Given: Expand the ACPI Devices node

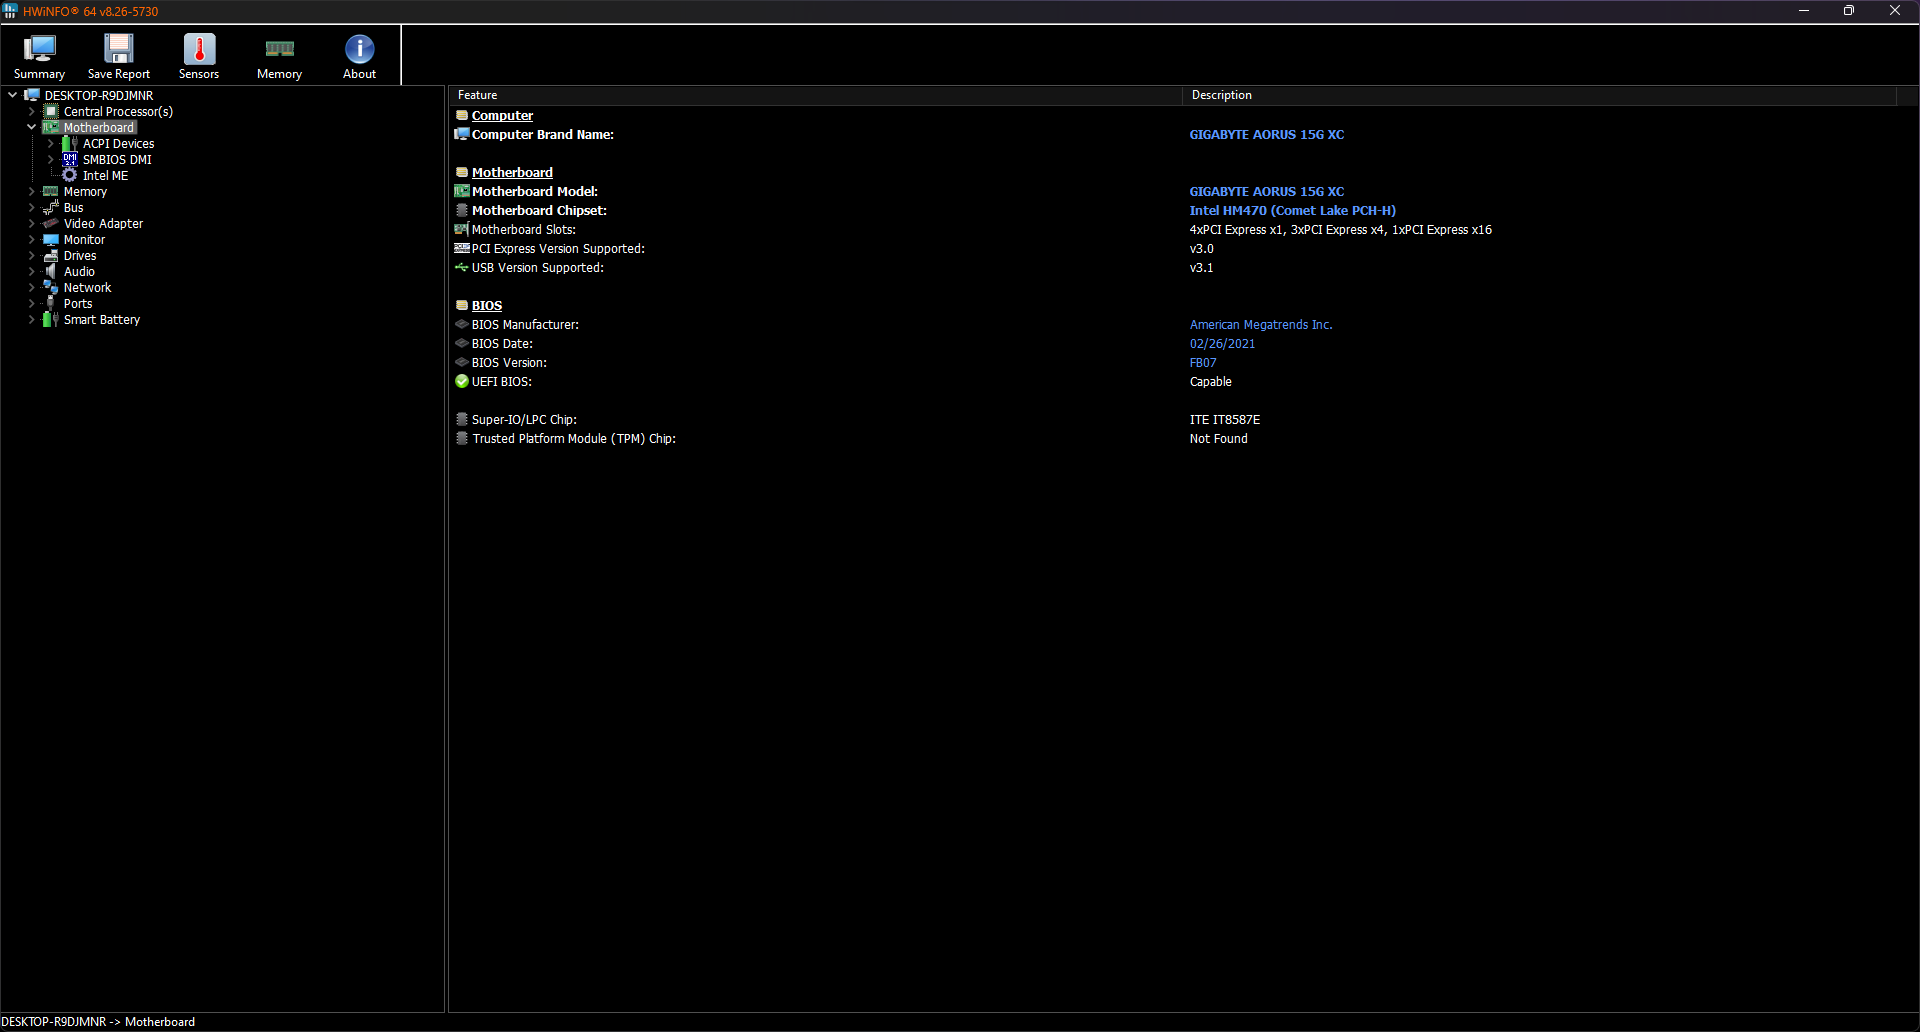Looking at the screenshot, I should 50,144.
